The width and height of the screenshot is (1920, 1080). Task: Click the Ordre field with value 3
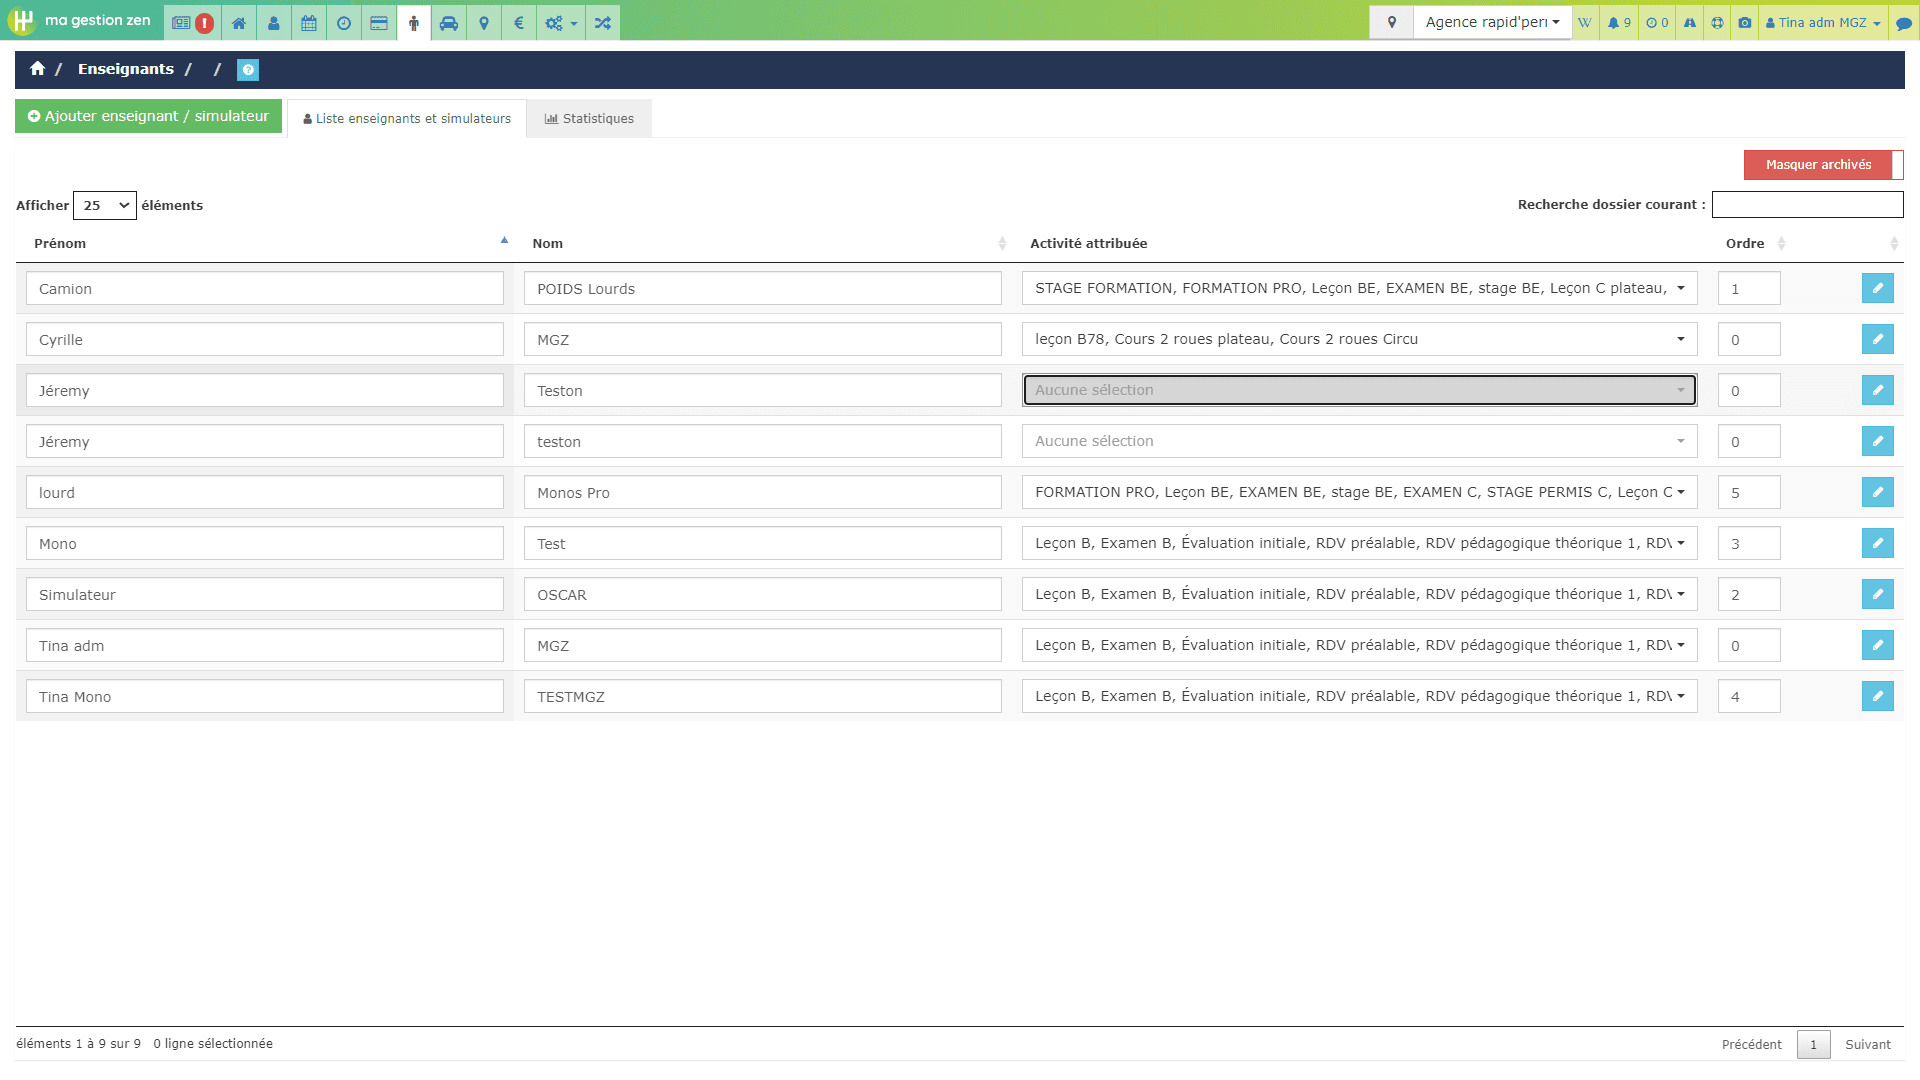pyautogui.click(x=1749, y=543)
